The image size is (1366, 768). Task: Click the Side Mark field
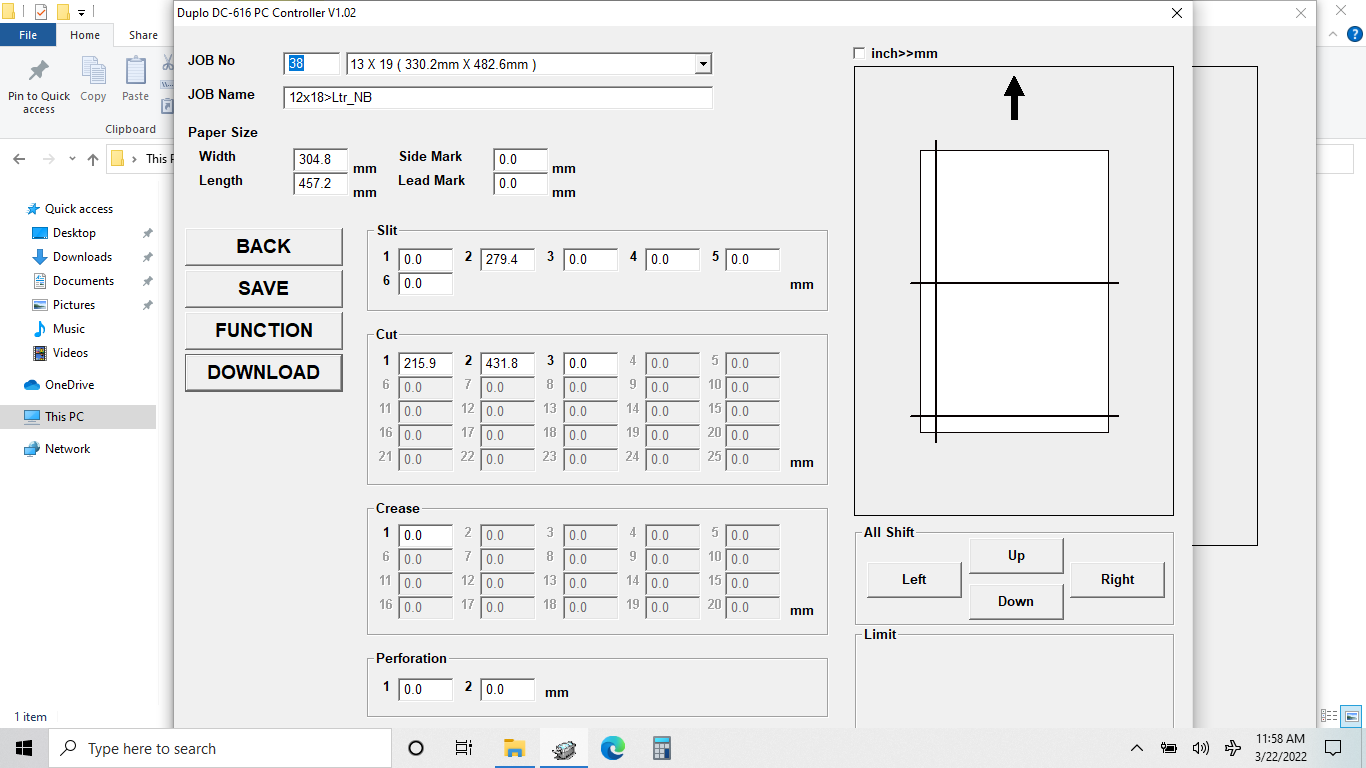click(x=521, y=159)
